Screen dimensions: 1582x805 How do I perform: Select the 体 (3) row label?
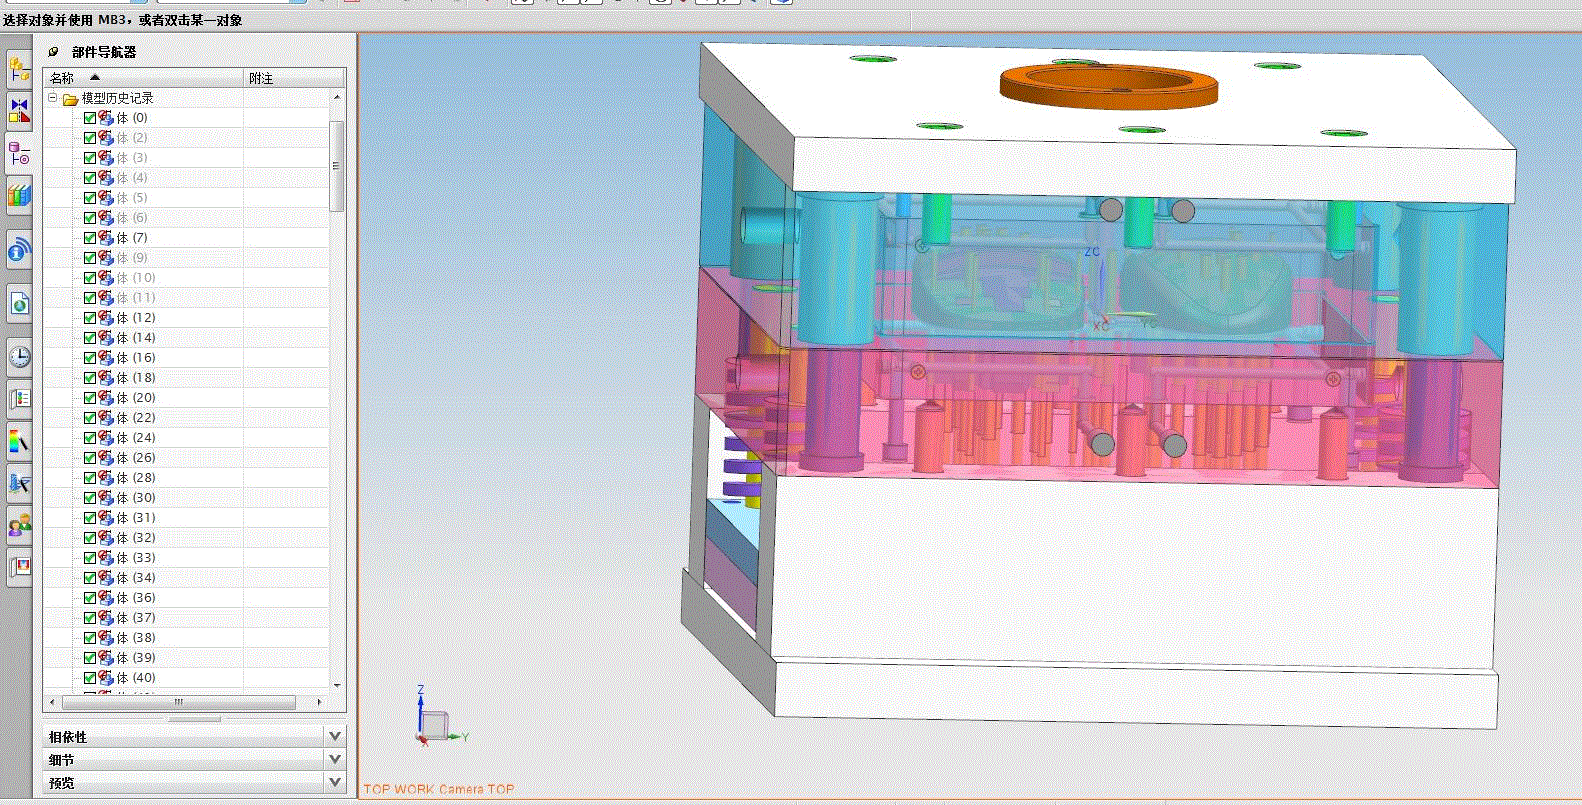pos(132,158)
